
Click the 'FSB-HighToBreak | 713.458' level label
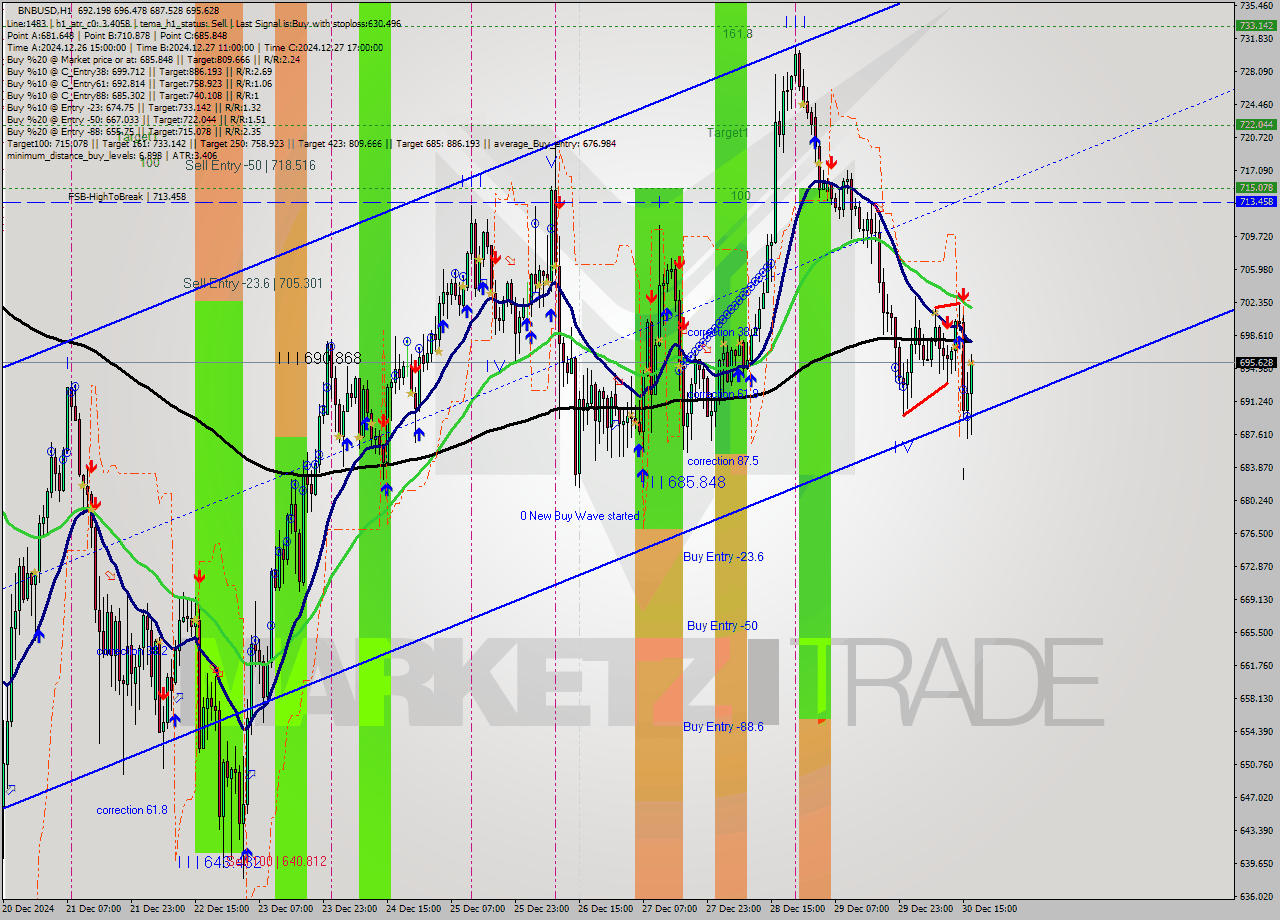click(127, 197)
